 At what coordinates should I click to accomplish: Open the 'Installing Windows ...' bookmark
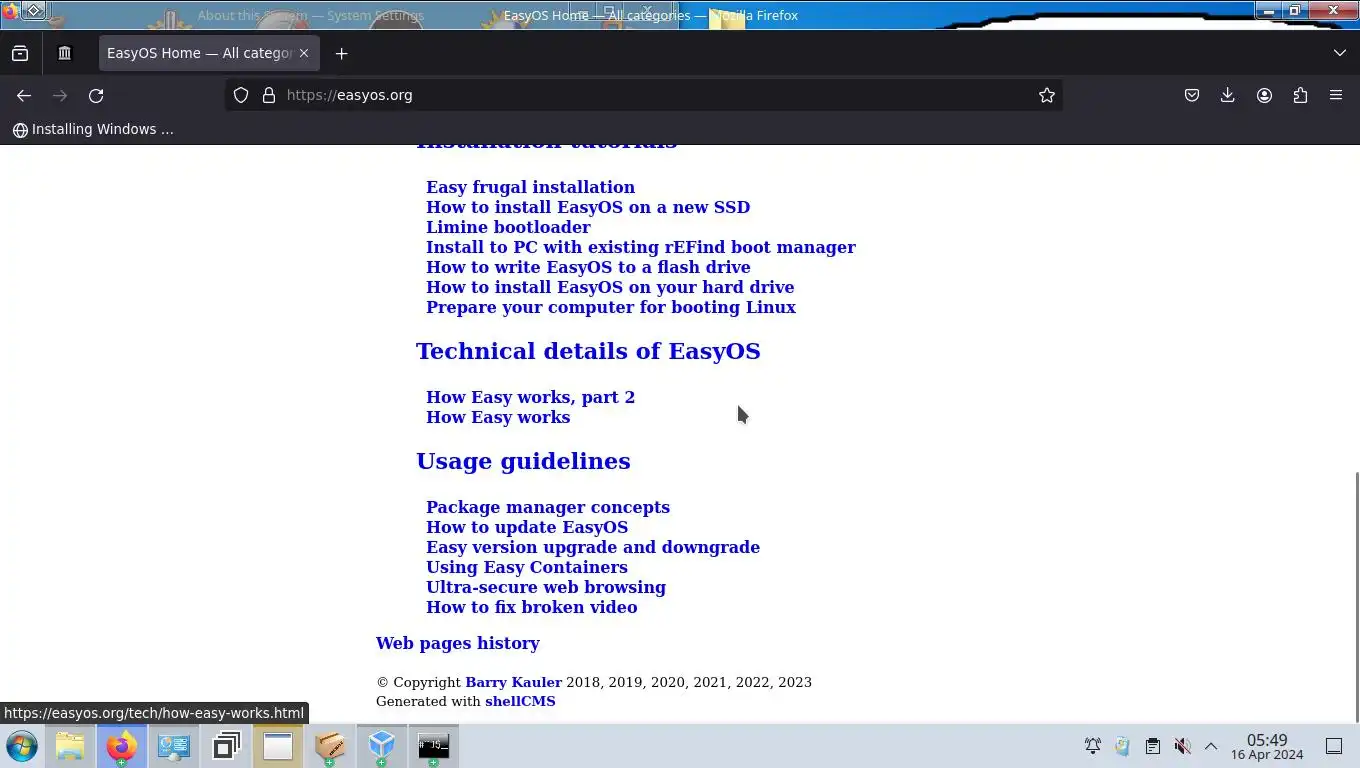tap(93, 129)
